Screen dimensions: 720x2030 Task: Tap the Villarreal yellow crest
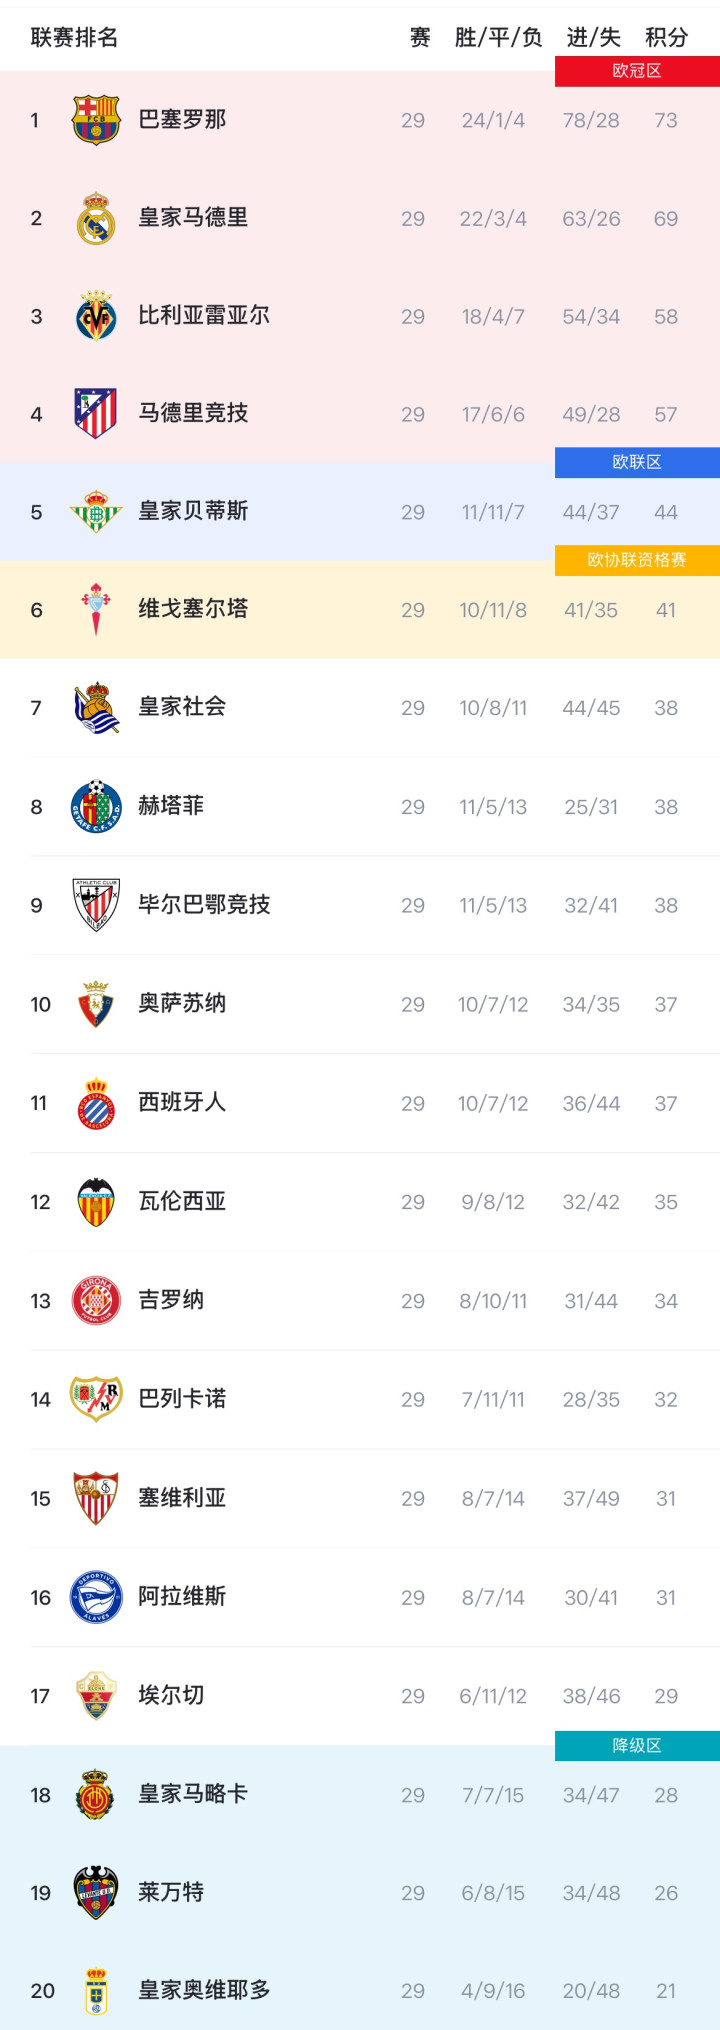pyautogui.click(x=96, y=316)
